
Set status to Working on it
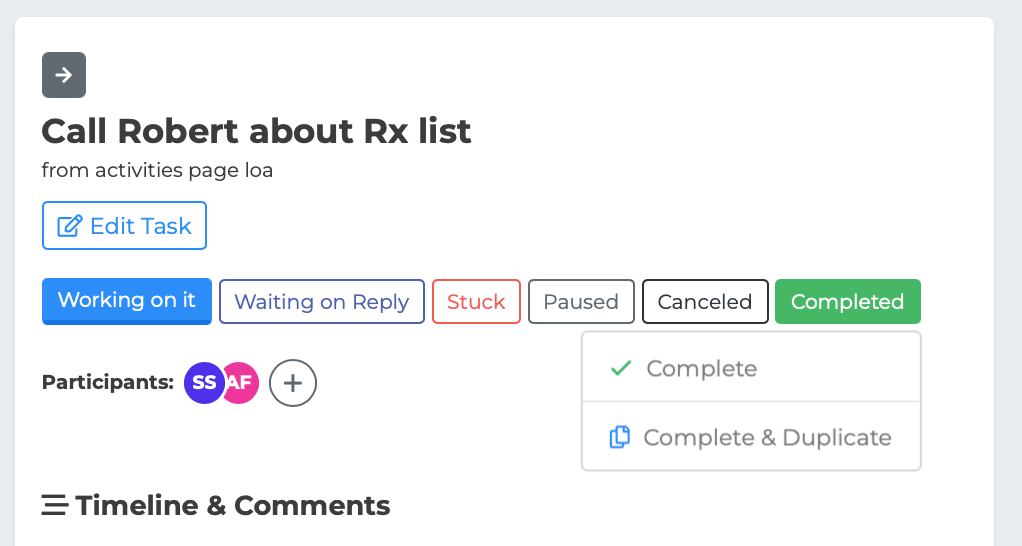127,301
